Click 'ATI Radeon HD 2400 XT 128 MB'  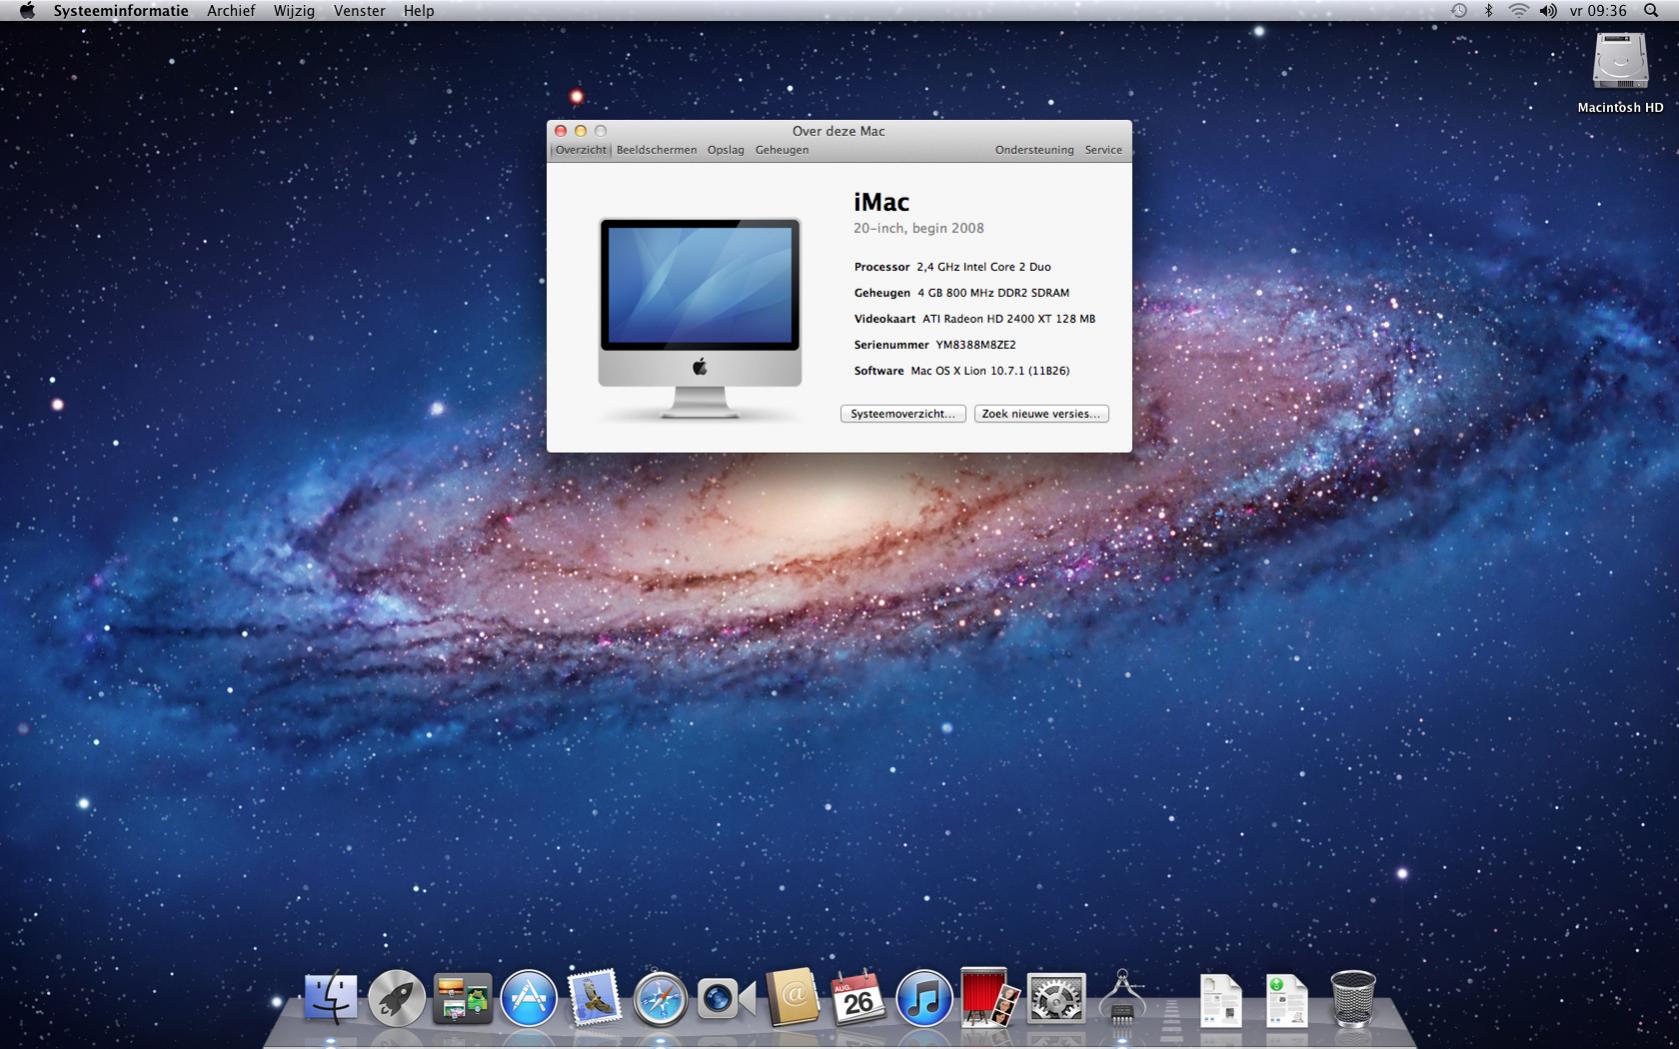(1008, 319)
